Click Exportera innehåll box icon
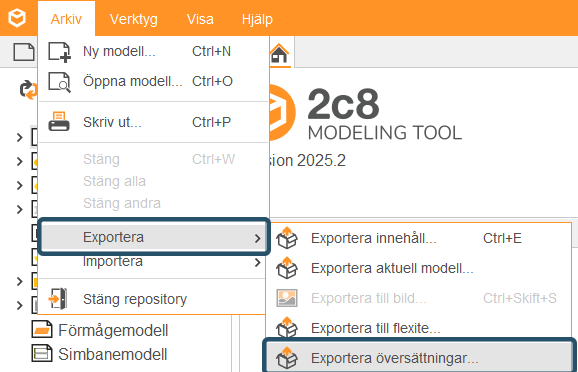578x372 pixels. pyautogui.click(x=287, y=238)
